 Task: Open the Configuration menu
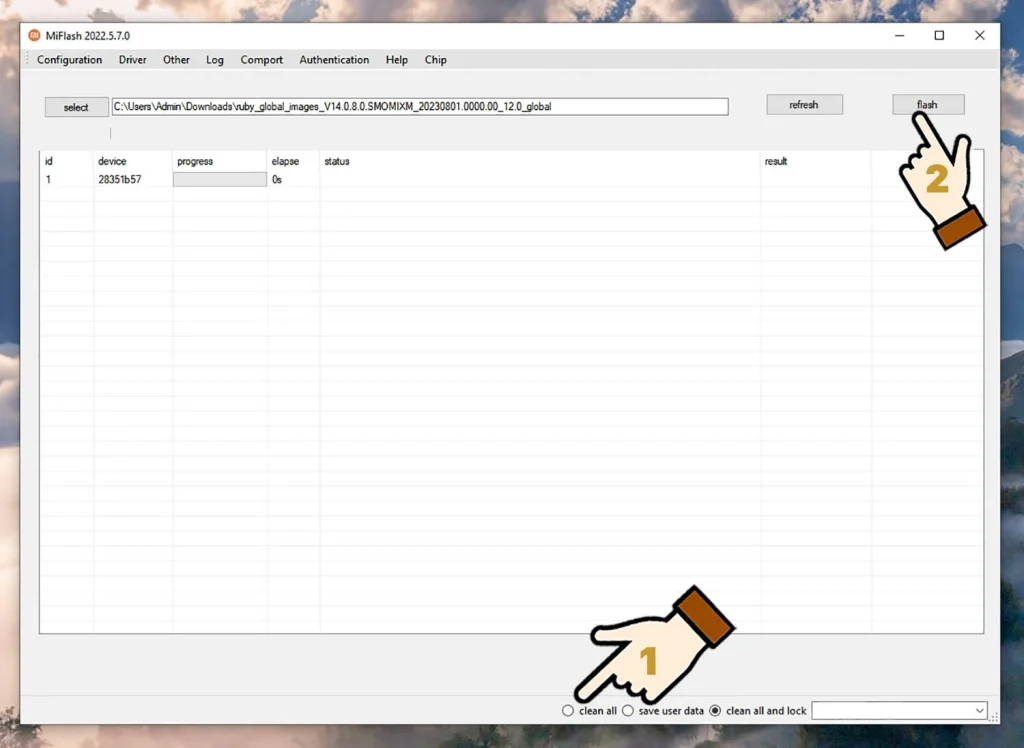point(69,60)
